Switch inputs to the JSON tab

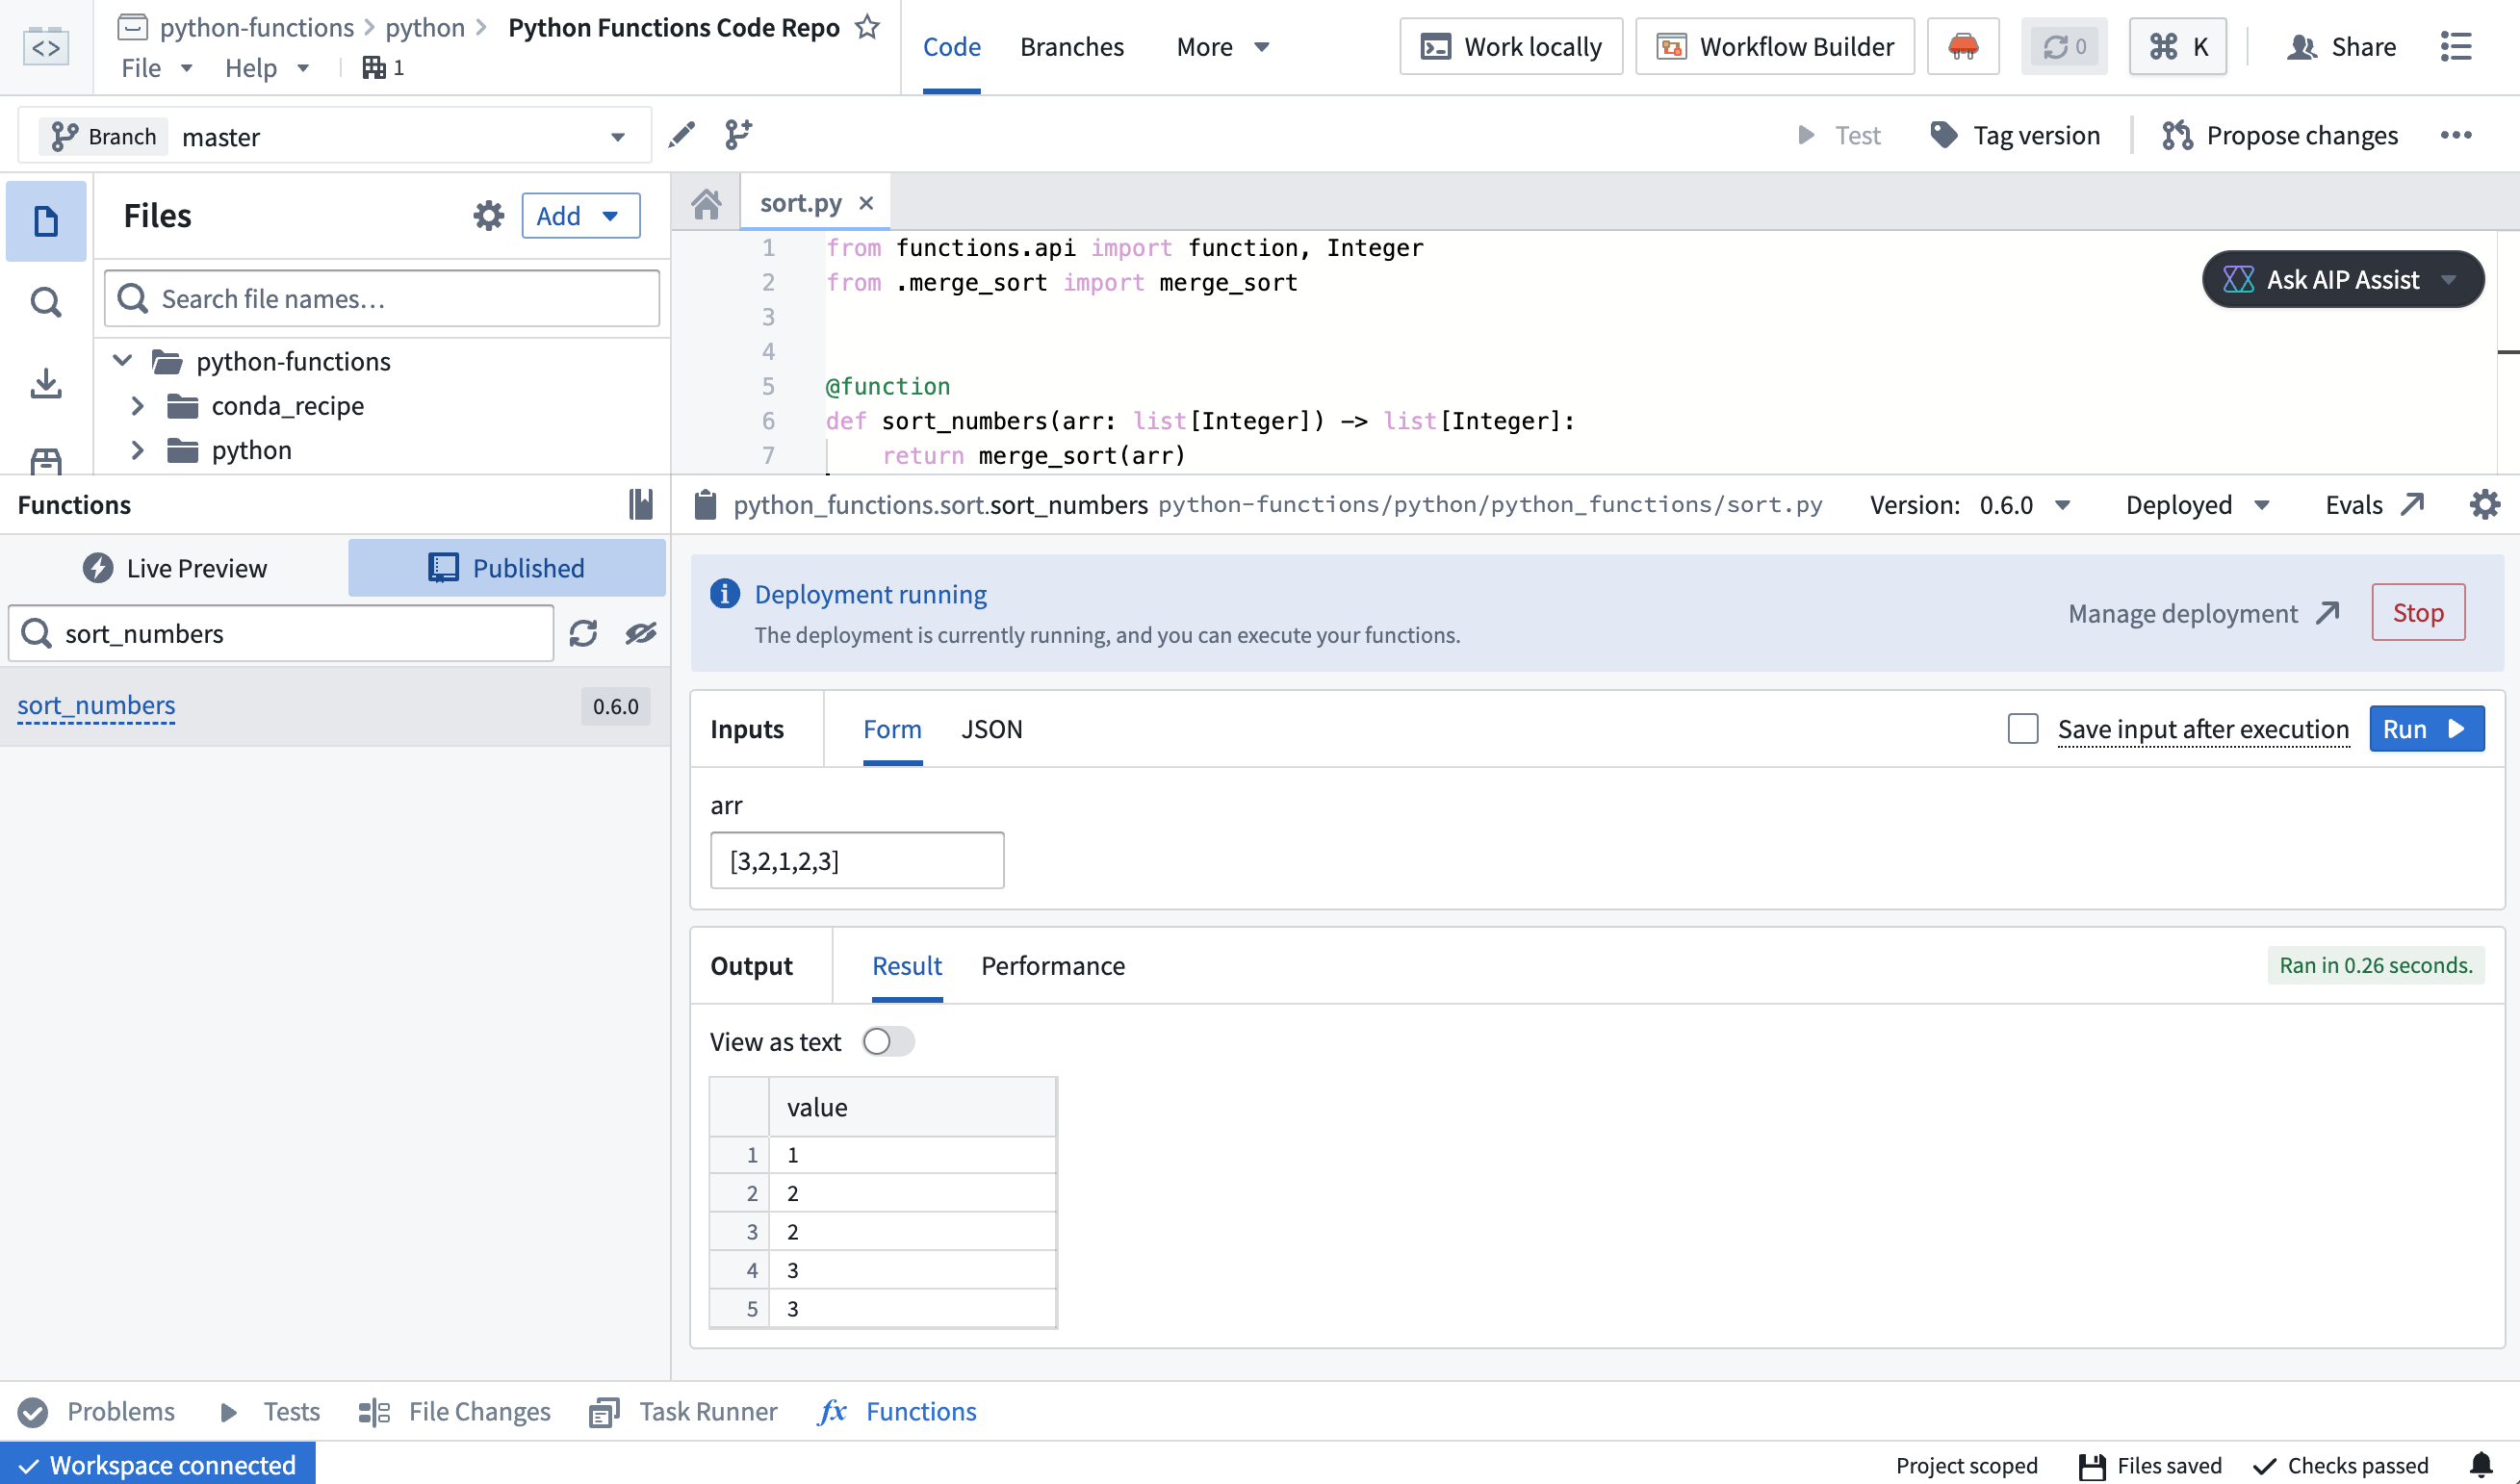tap(992, 729)
